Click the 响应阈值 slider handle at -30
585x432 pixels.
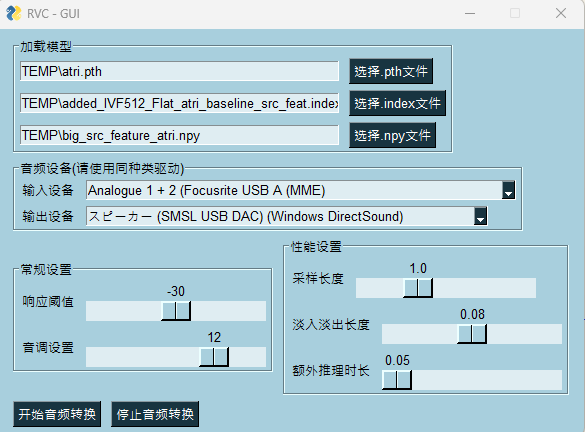176,311
